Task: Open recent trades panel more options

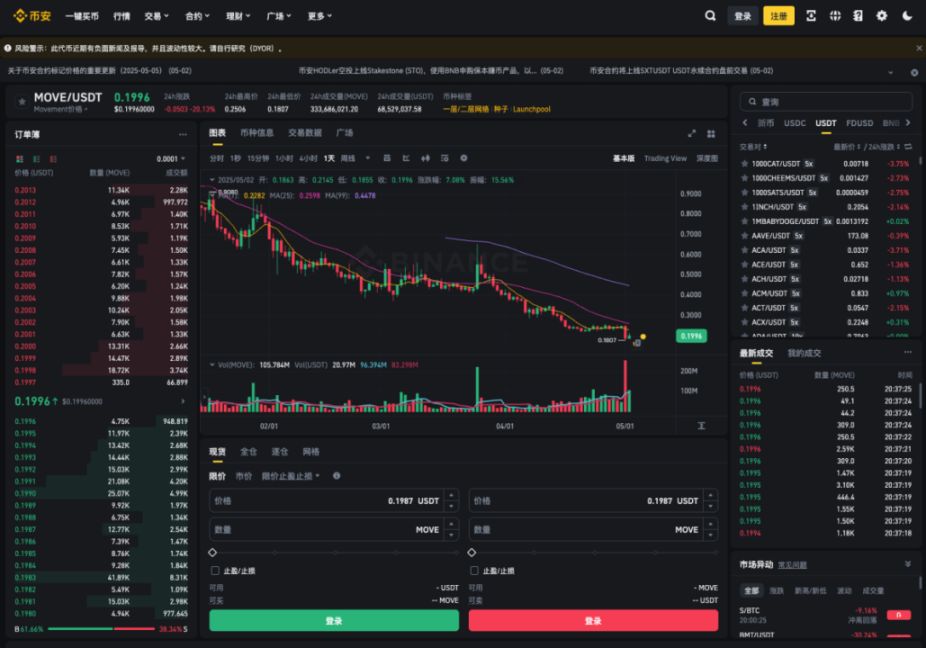Action: (907, 353)
